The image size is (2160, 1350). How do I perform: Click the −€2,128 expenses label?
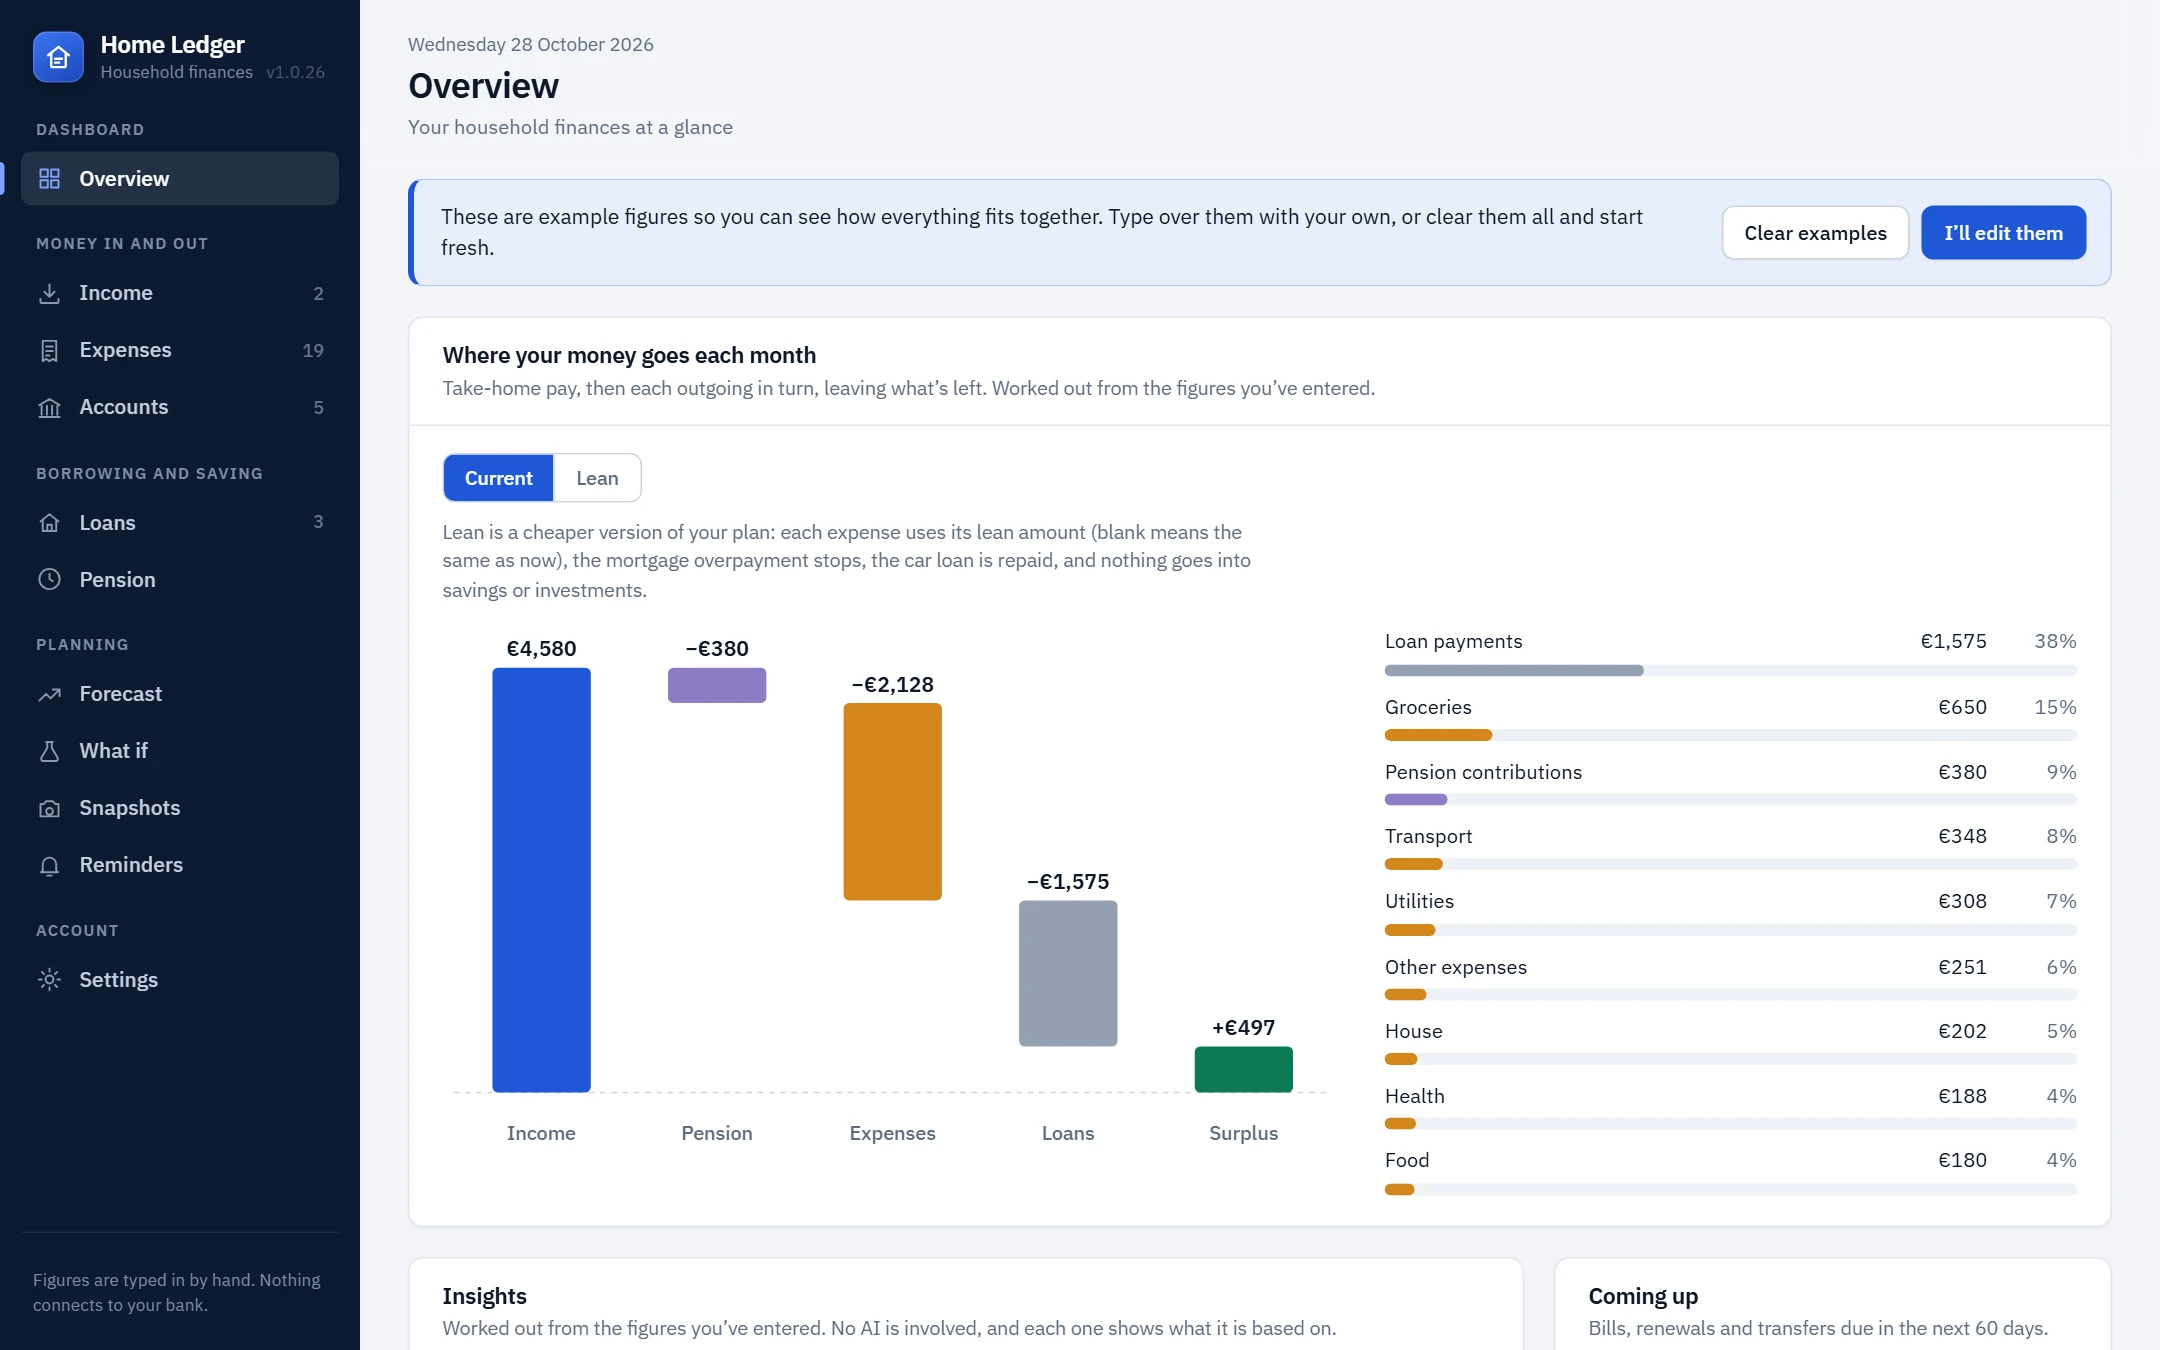[x=892, y=684]
